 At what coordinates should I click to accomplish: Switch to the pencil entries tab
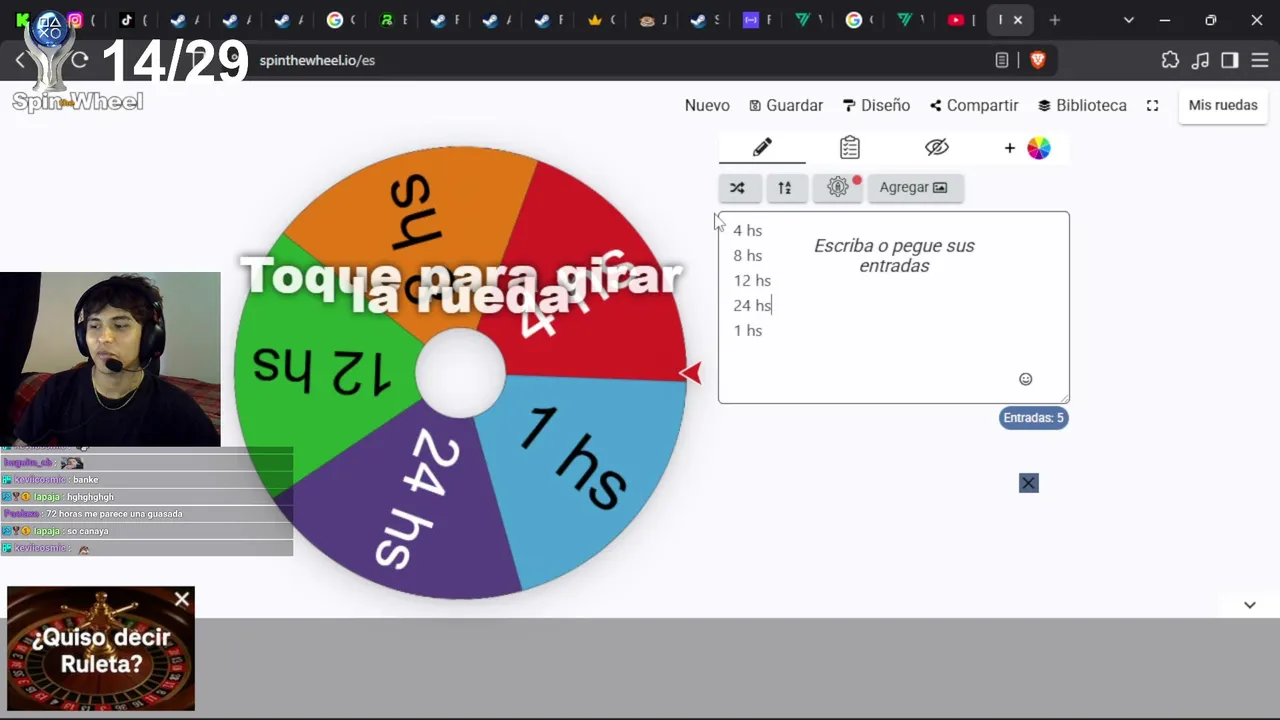click(x=762, y=147)
